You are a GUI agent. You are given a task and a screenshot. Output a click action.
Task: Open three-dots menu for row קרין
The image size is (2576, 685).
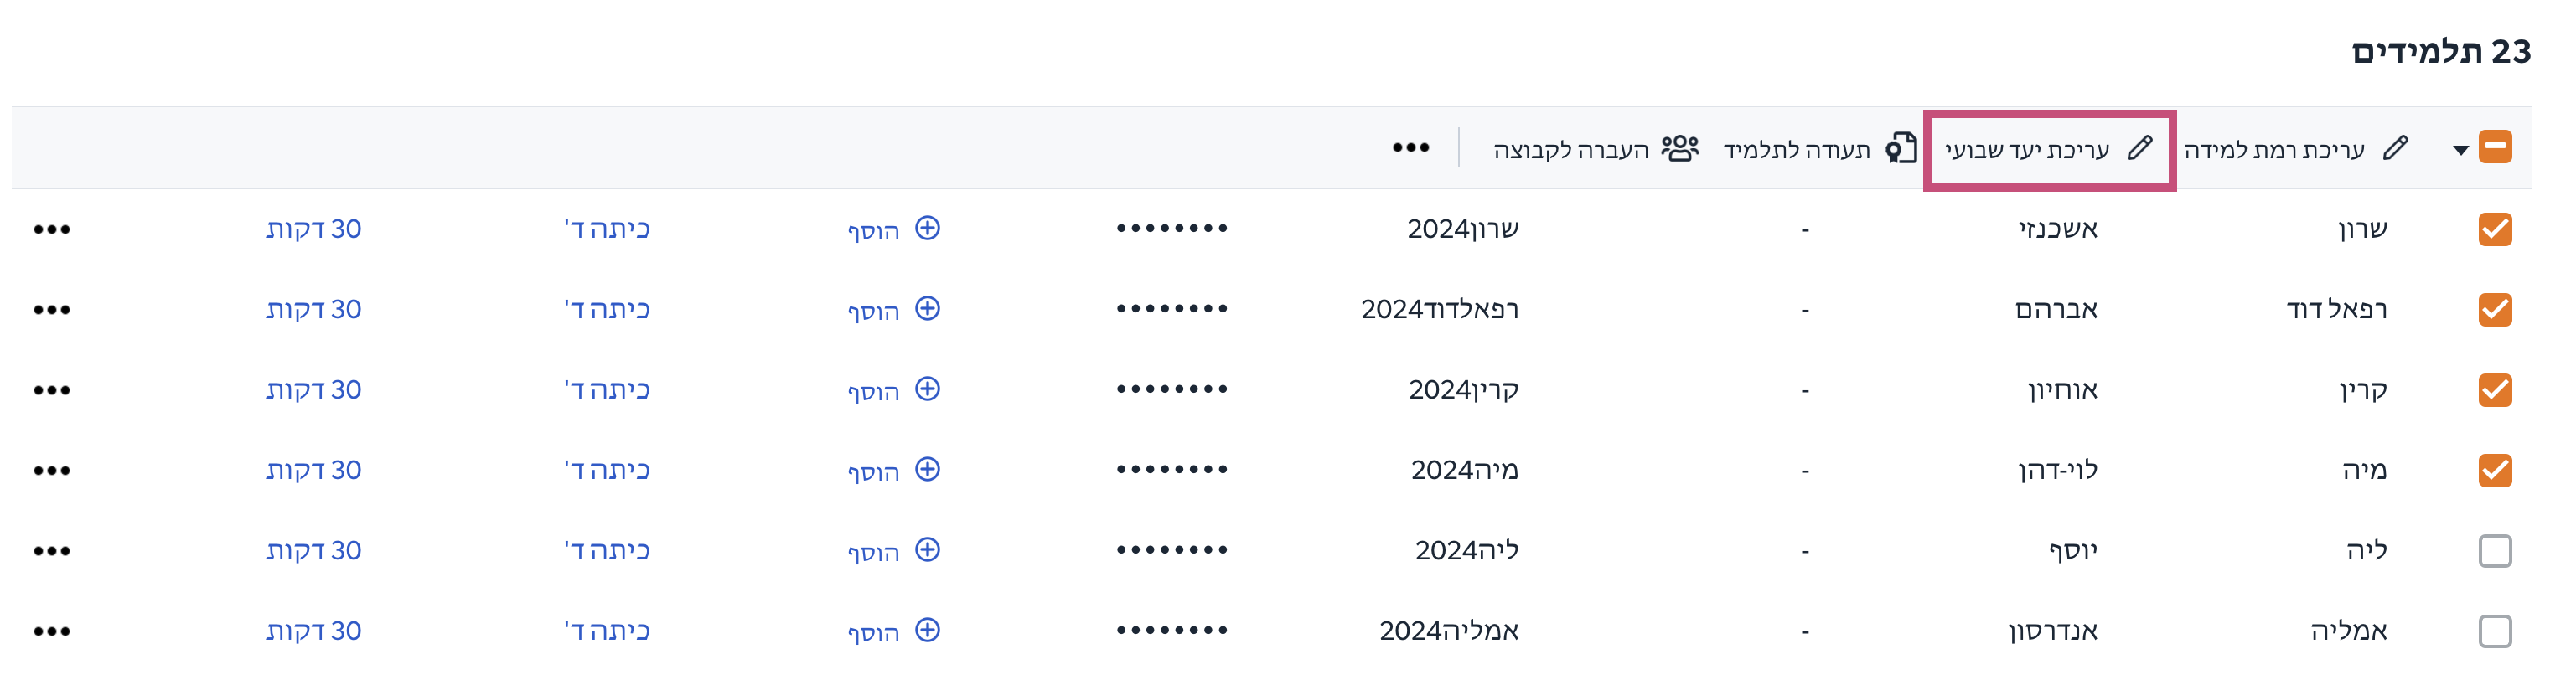[x=52, y=390]
